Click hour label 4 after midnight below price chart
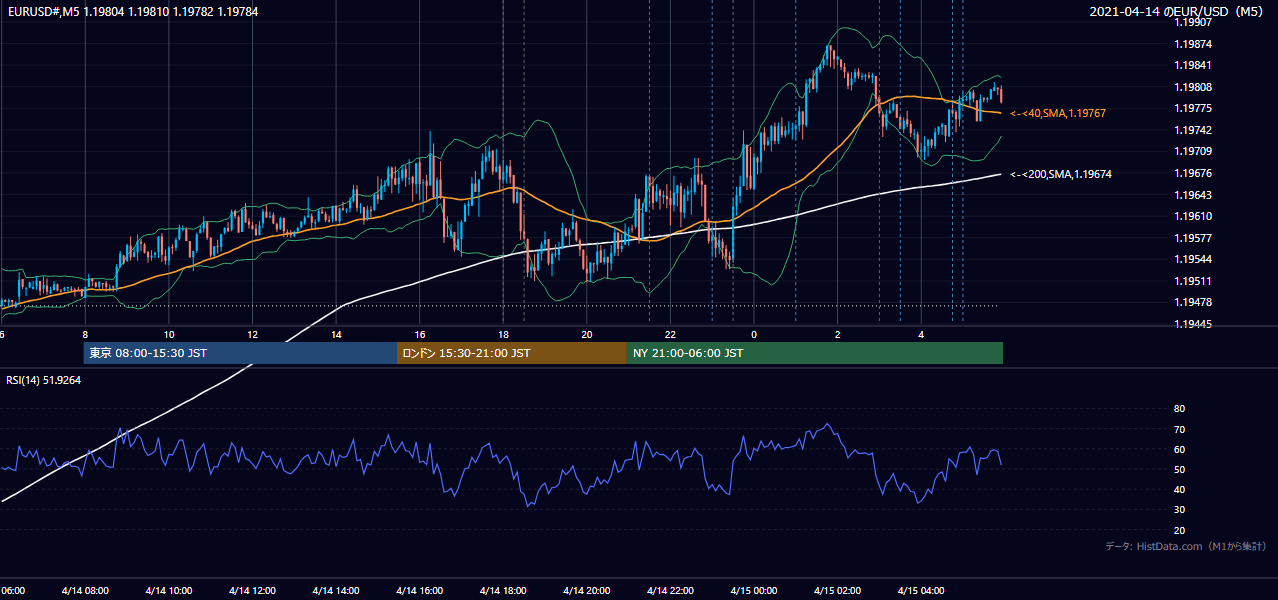The image size is (1278, 600). pyautogui.click(x=921, y=334)
